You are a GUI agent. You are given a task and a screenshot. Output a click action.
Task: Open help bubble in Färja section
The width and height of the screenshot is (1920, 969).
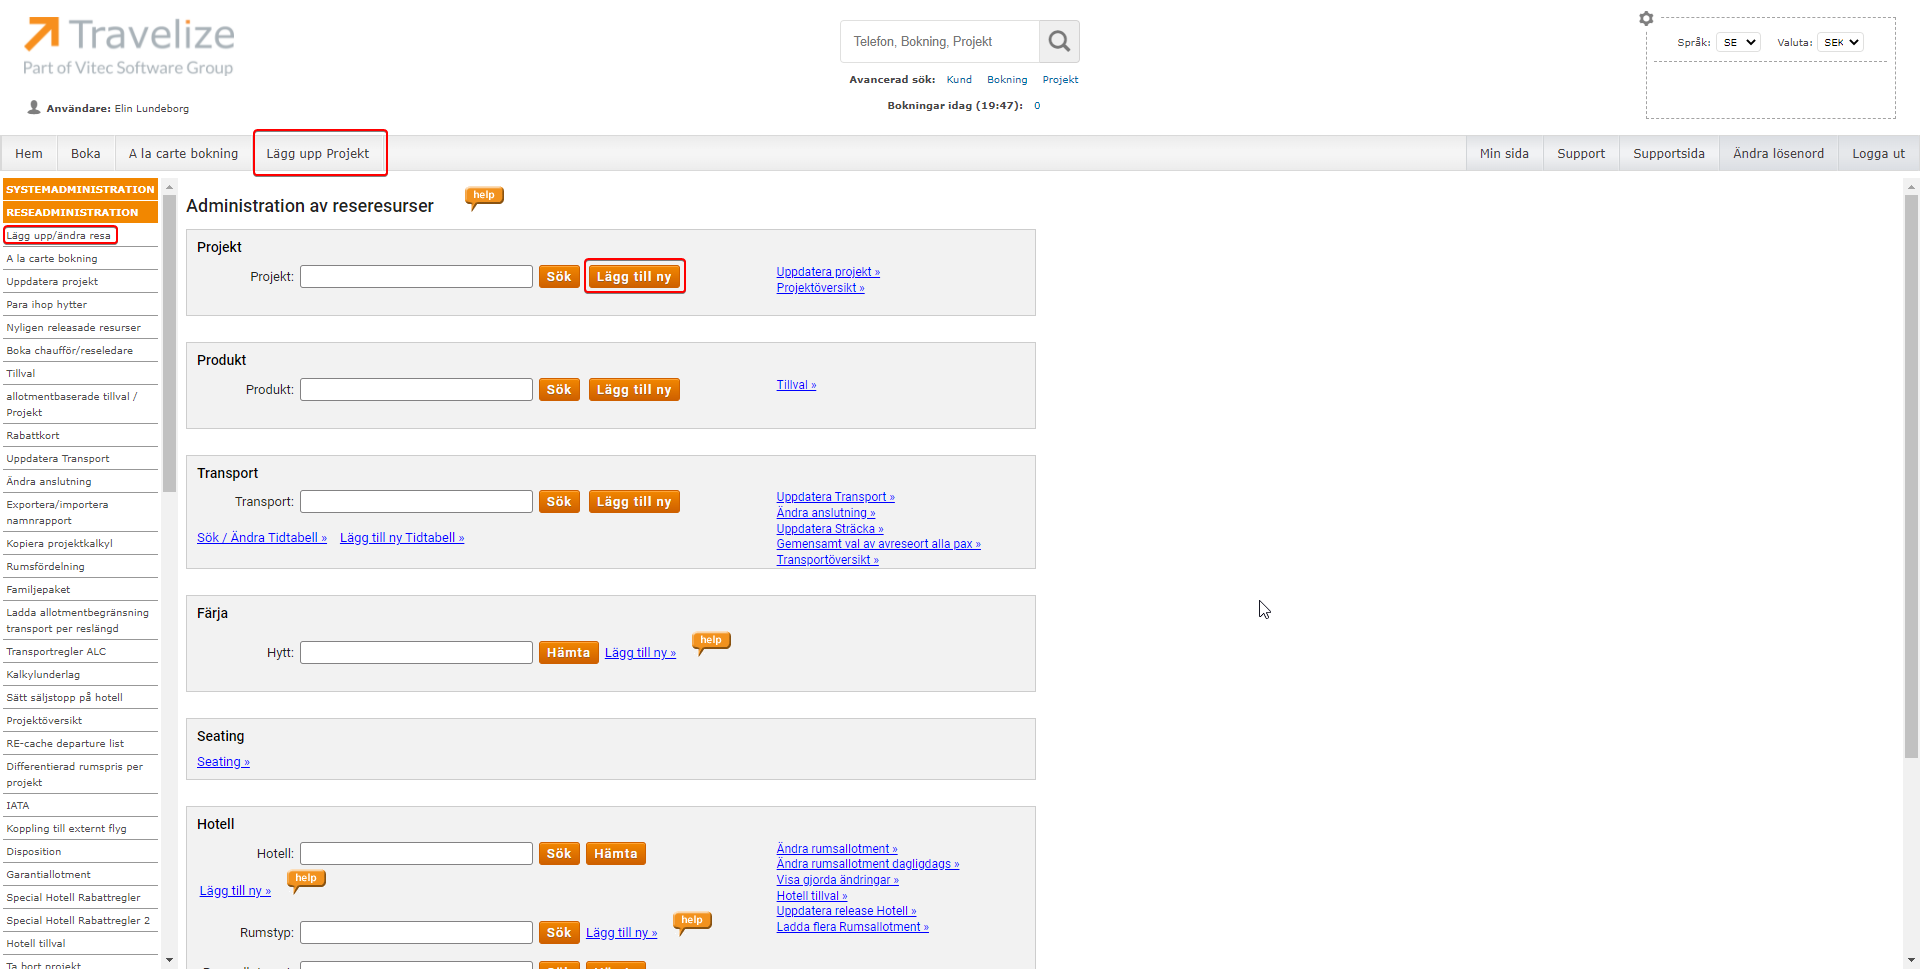[x=711, y=642]
